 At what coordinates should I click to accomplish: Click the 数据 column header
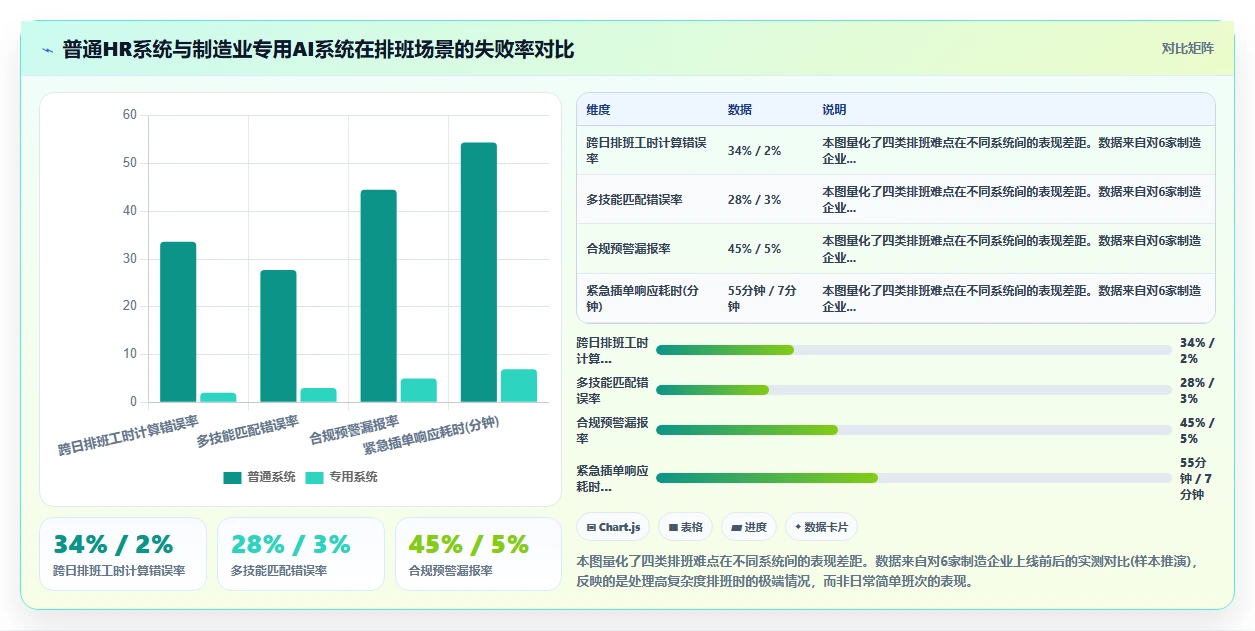pos(740,110)
